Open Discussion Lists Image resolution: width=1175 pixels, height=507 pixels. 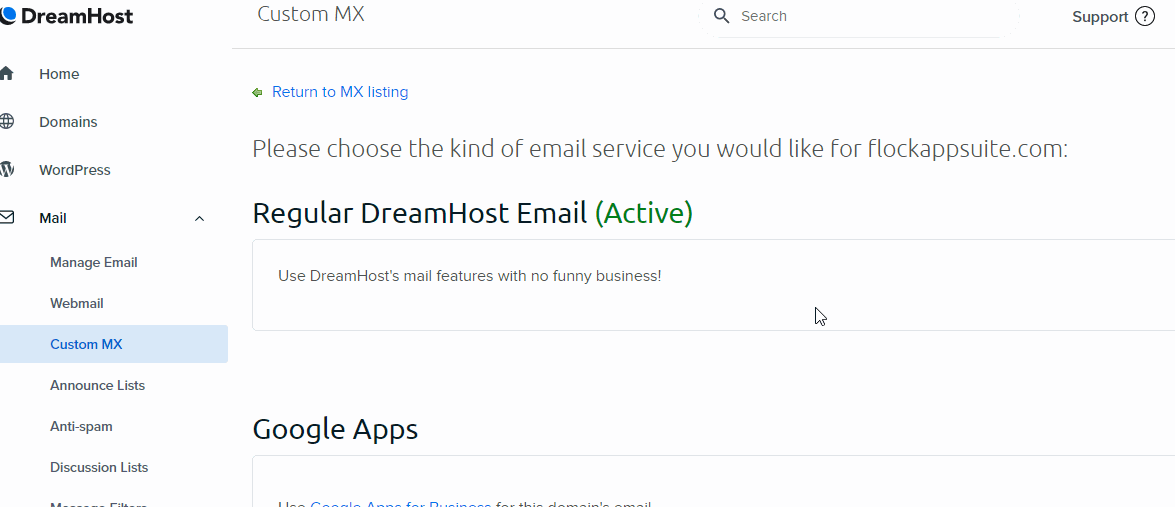tap(99, 467)
